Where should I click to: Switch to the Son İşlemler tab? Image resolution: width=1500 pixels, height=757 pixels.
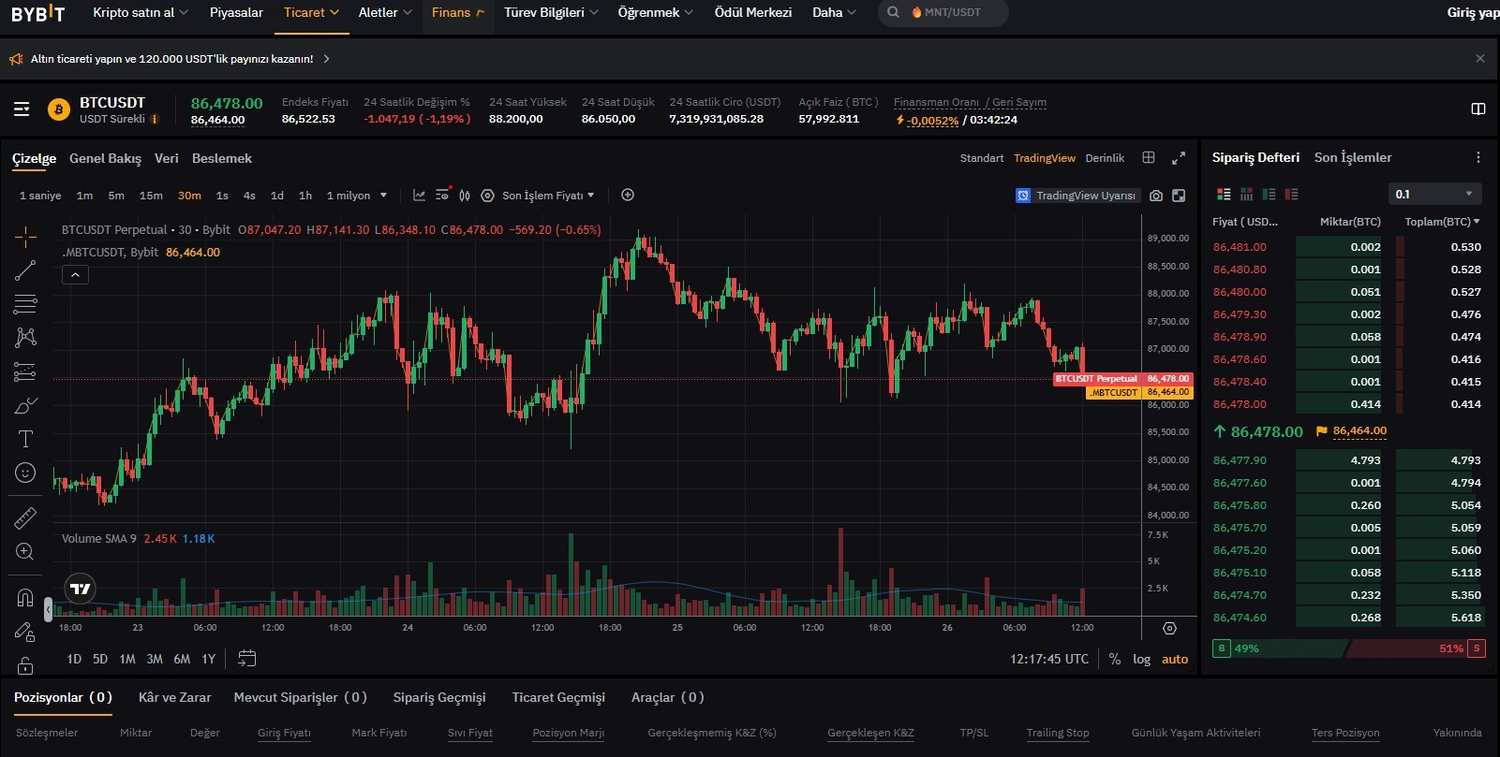click(1352, 158)
